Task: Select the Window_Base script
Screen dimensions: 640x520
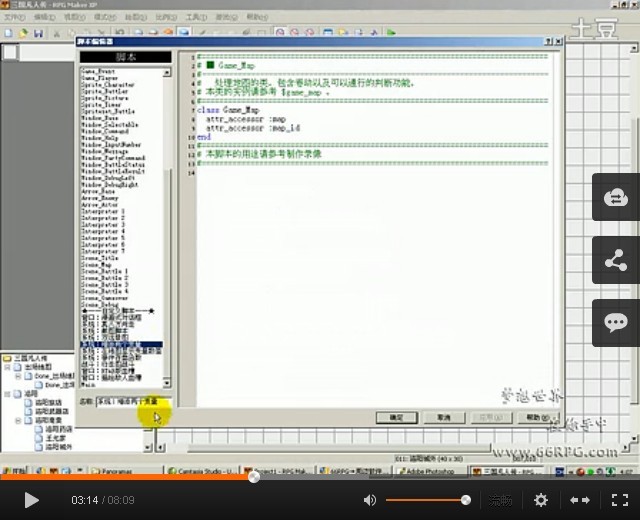Action: click(x=100, y=118)
